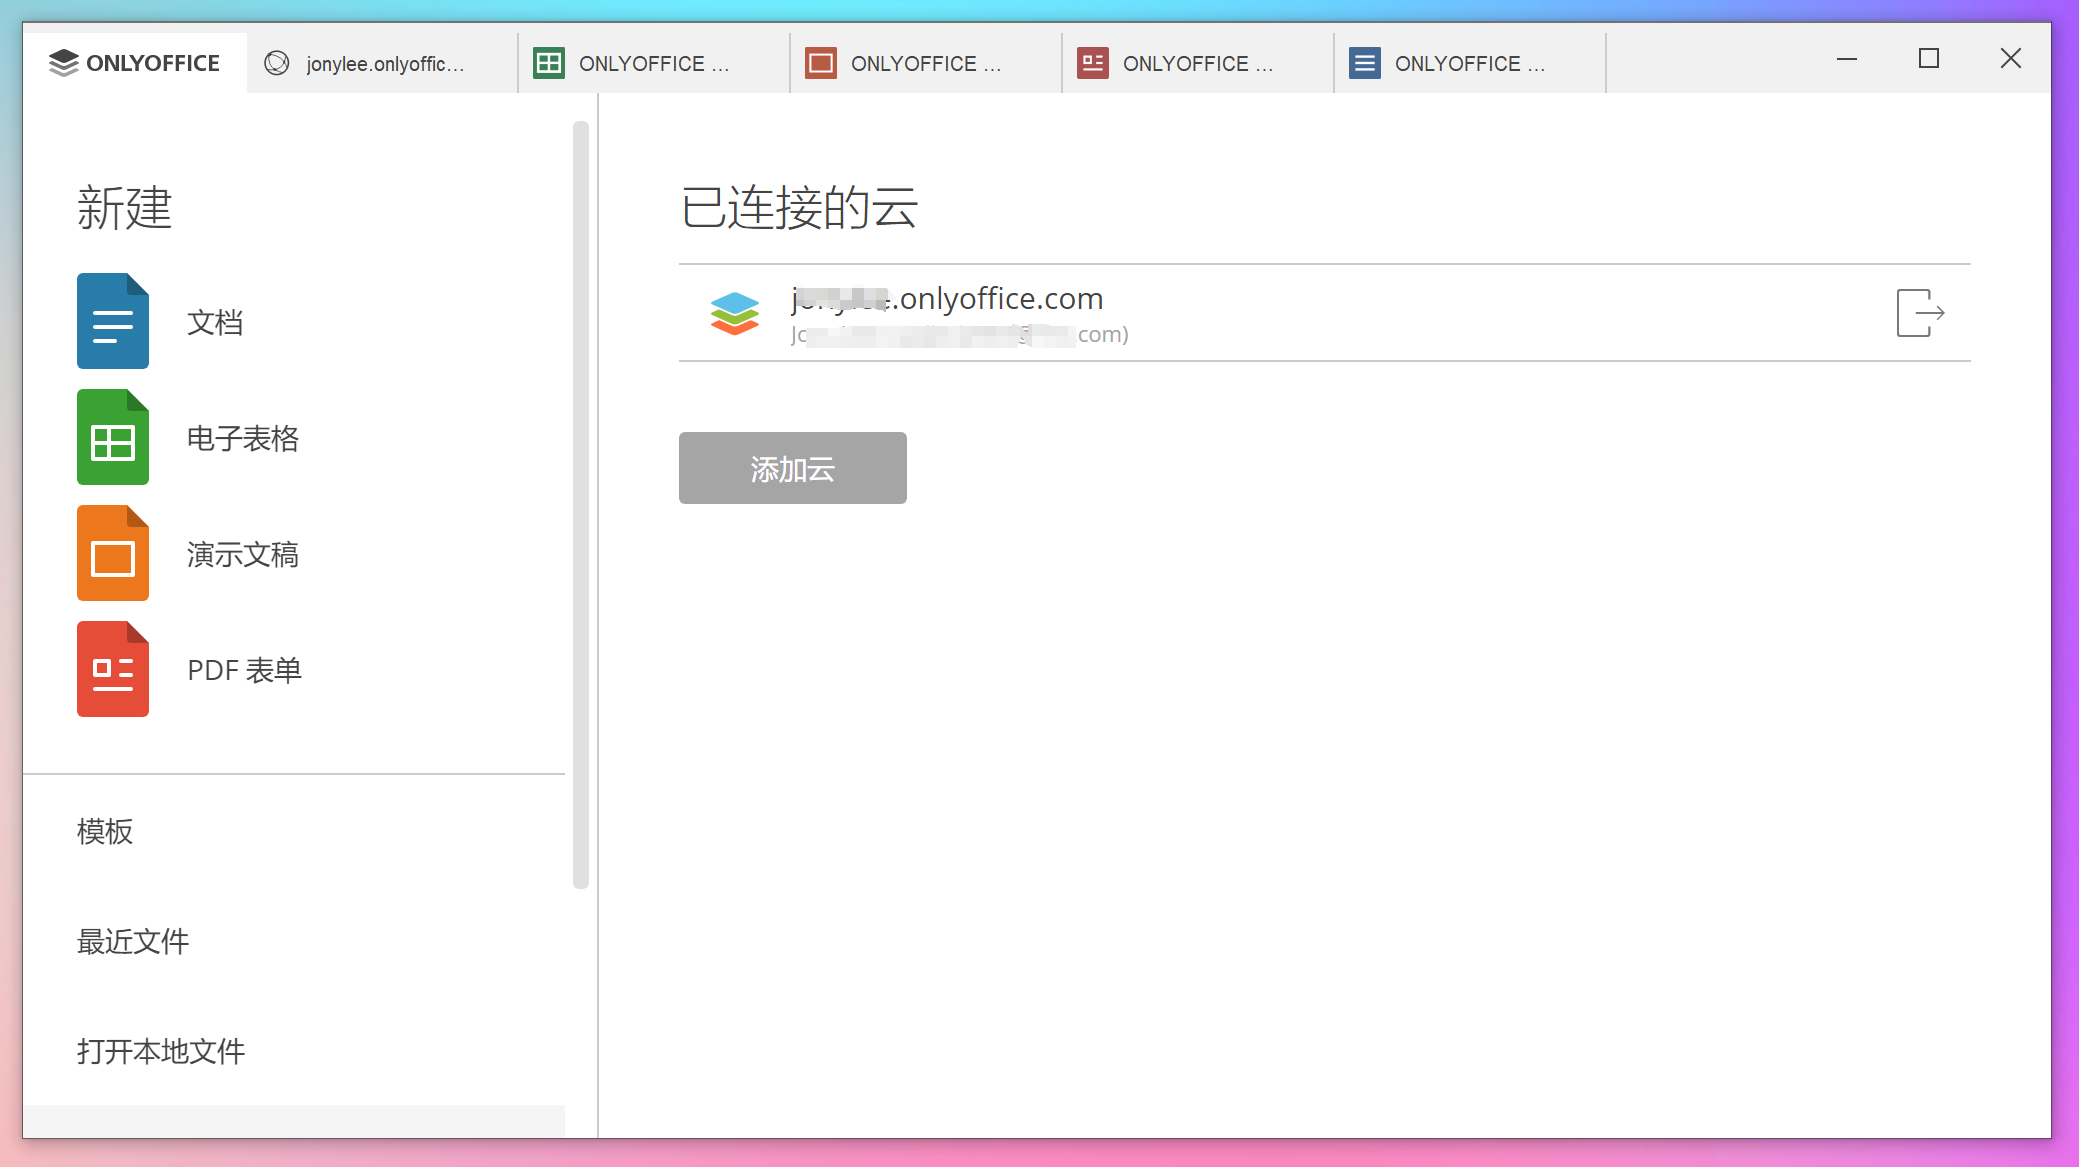Open 最近文件 from the sidebar
2079x1167 pixels.
pyautogui.click(x=132, y=941)
